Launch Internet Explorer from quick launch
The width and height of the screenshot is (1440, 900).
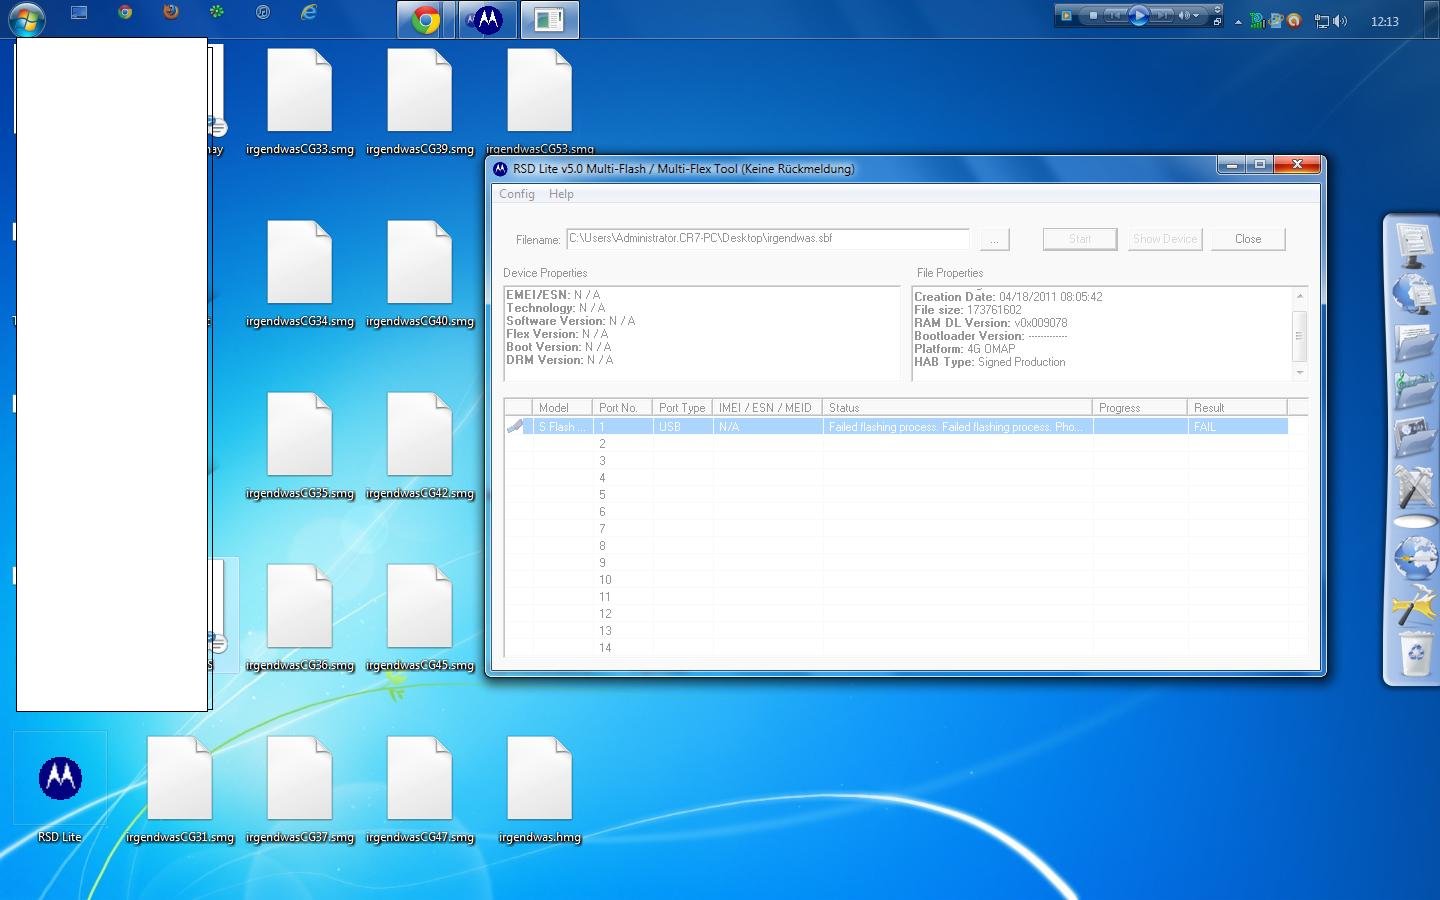pos(309,13)
